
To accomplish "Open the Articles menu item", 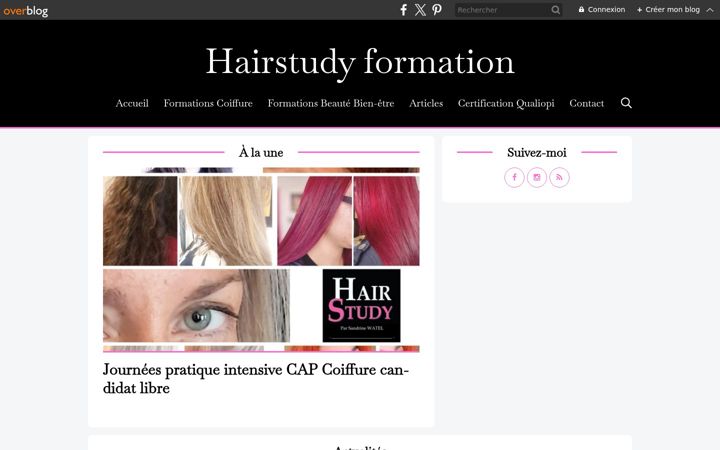I will pyautogui.click(x=426, y=103).
